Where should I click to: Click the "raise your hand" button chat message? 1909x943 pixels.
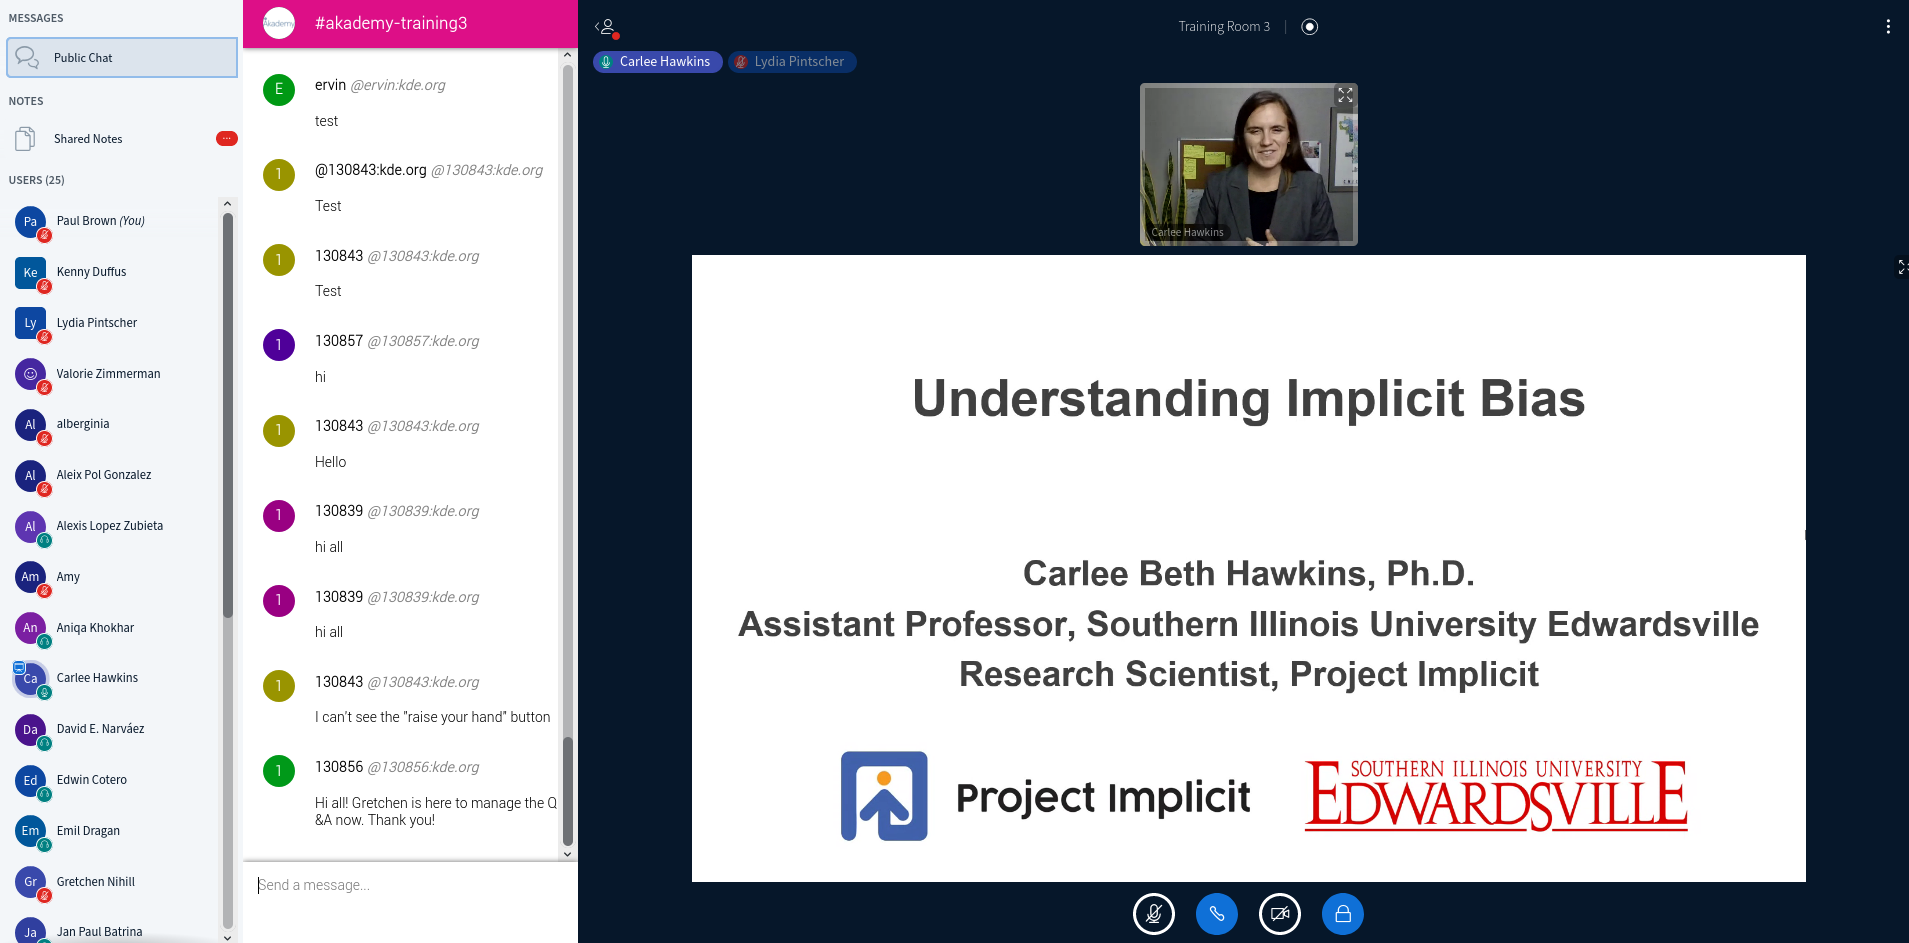(x=433, y=717)
